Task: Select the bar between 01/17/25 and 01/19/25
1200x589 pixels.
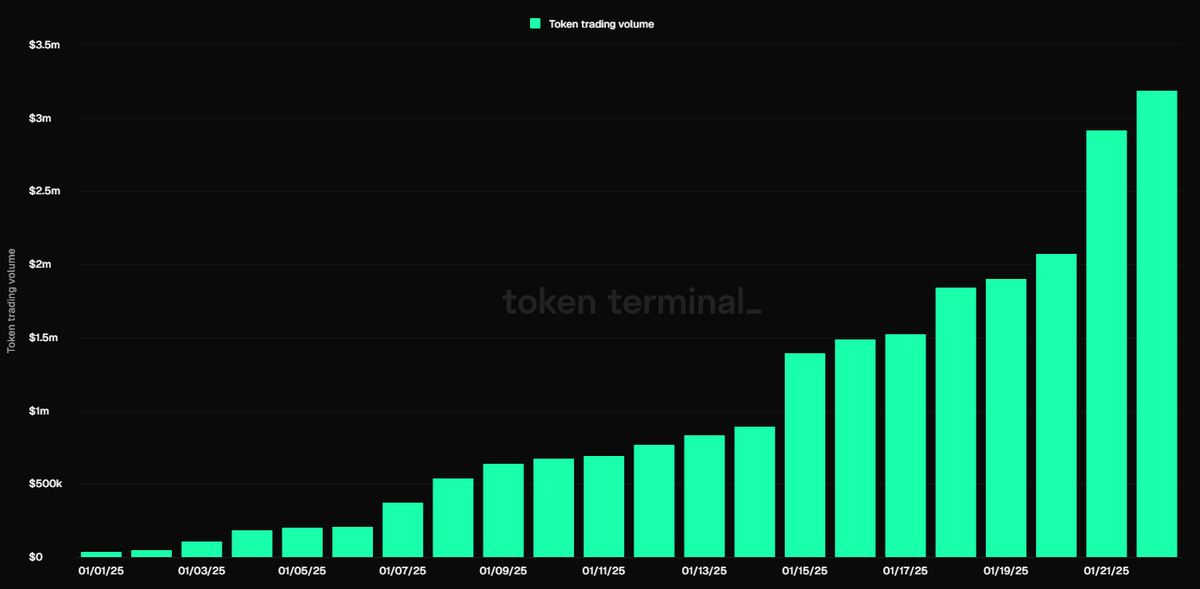Action: pyautogui.click(x=956, y=422)
